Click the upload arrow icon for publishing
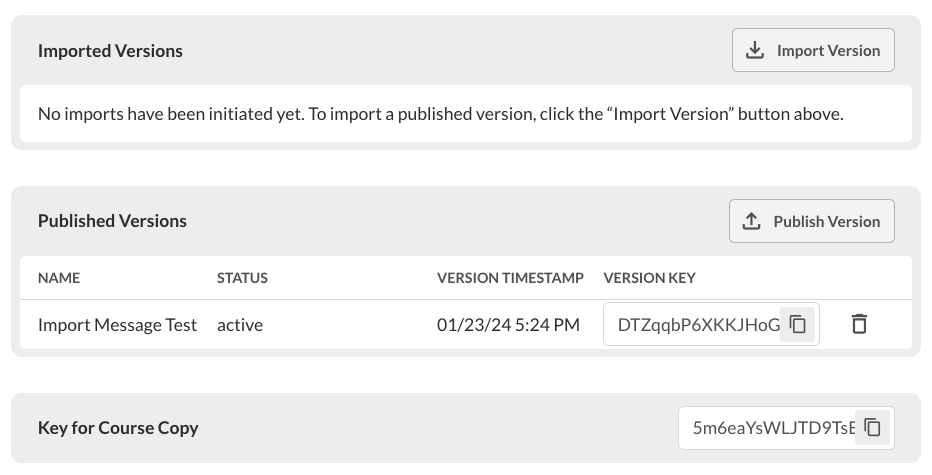This screenshot has width=932, height=475. (752, 221)
